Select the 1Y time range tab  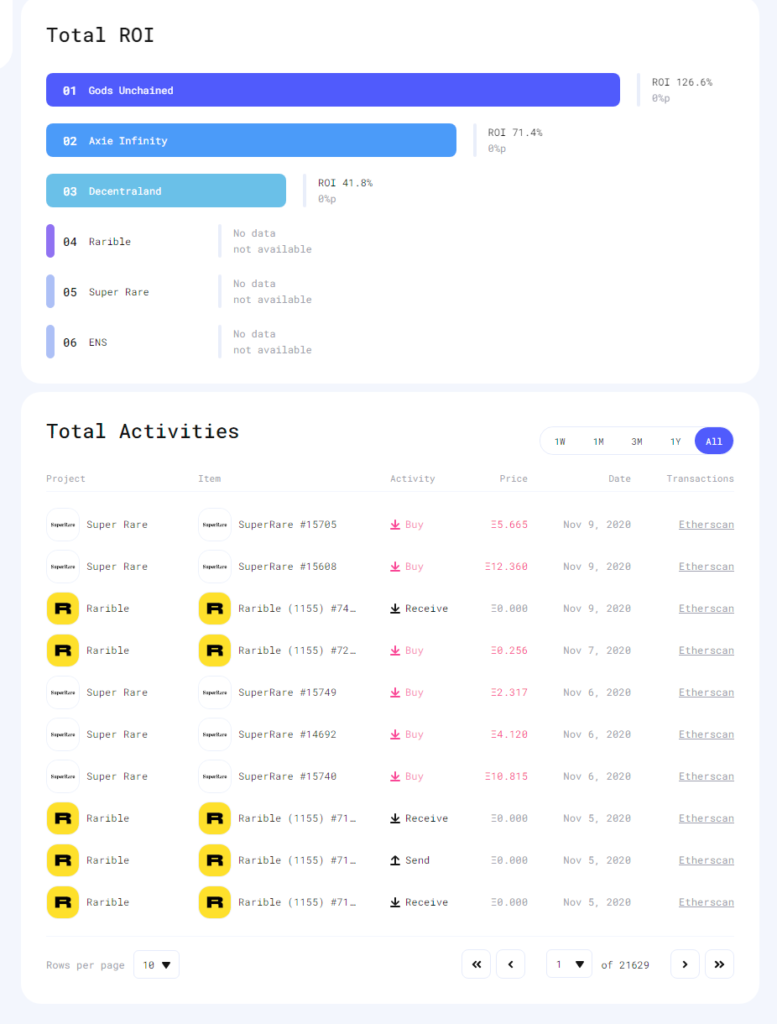click(x=675, y=441)
